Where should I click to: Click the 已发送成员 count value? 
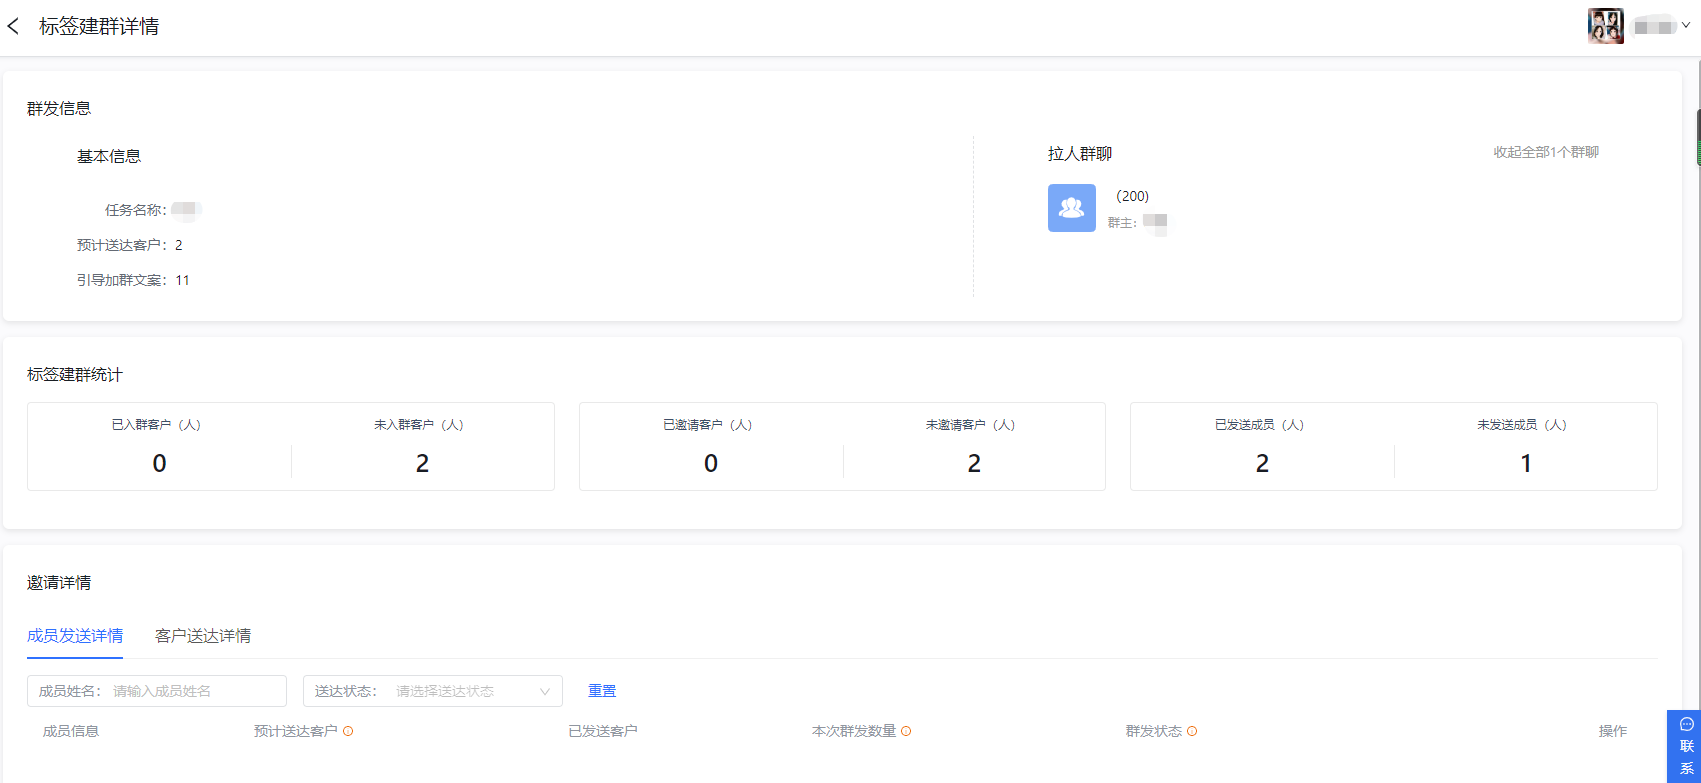pos(1262,463)
